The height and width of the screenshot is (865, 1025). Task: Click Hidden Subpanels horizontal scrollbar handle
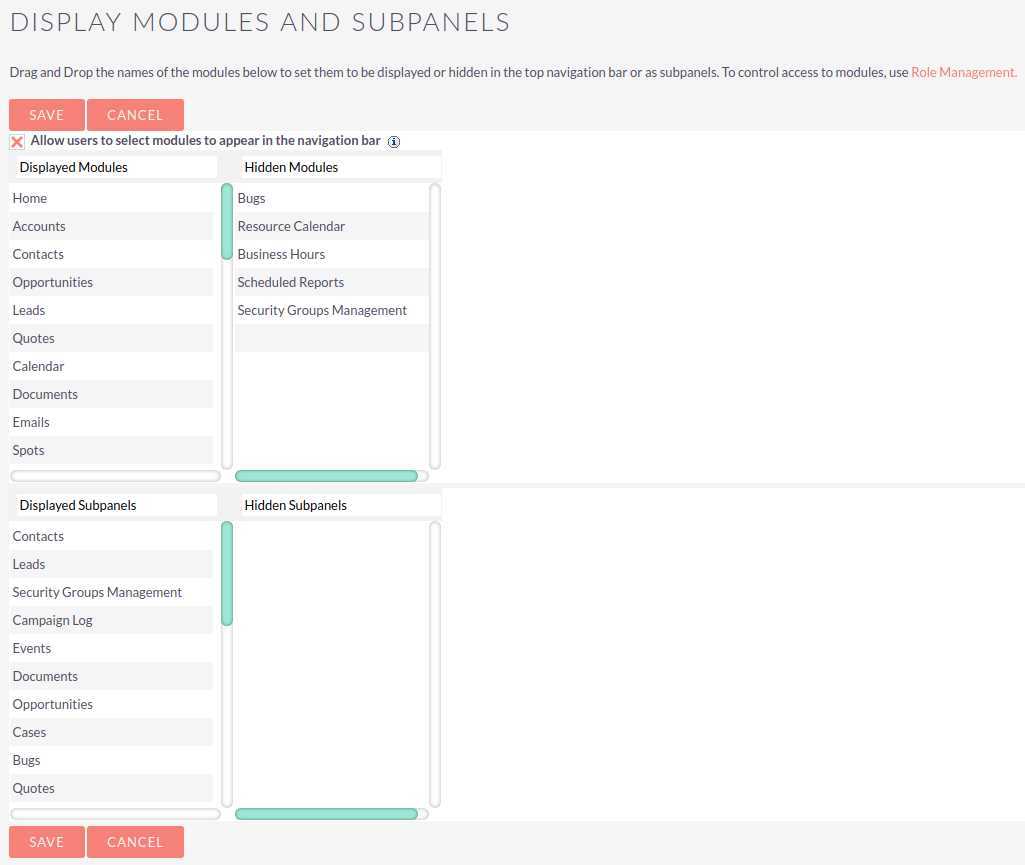(x=326, y=814)
